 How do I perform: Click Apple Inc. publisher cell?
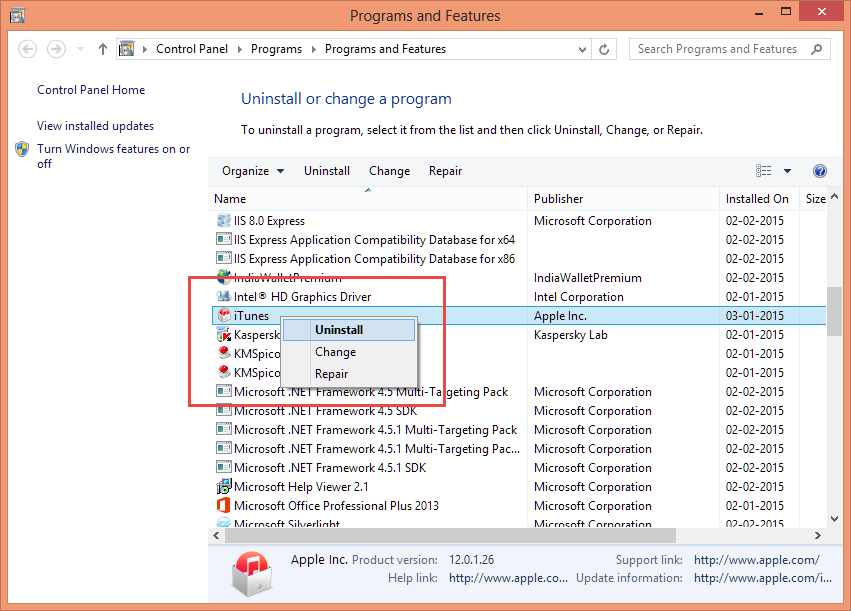(560, 316)
